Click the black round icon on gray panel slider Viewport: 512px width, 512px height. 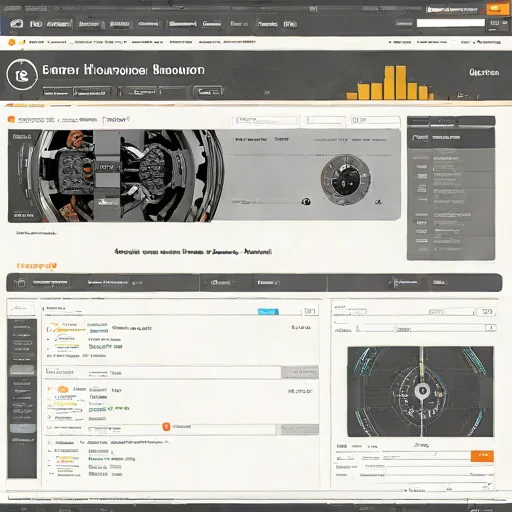[306, 201]
